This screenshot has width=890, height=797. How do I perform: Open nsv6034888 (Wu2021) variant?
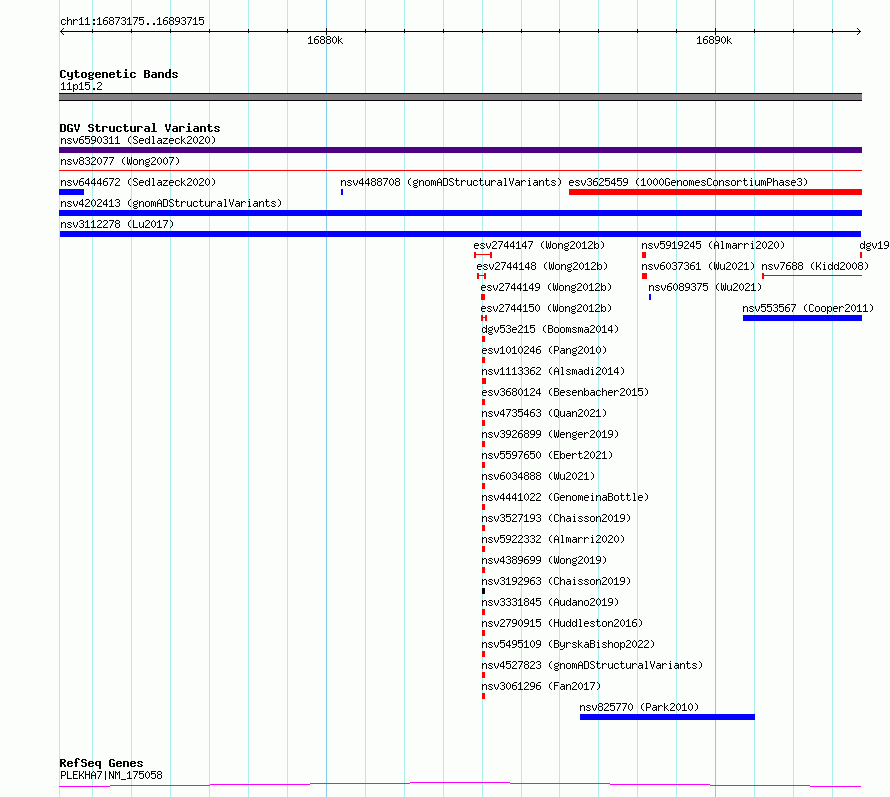click(538, 476)
